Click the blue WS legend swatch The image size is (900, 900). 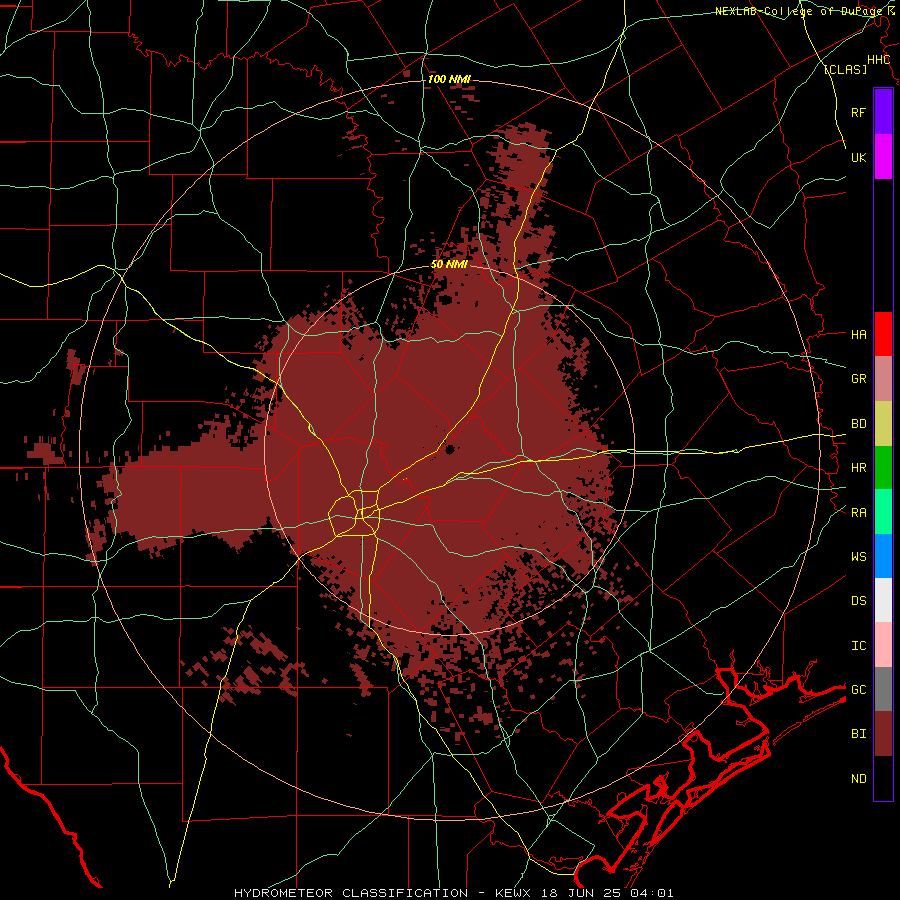(883, 556)
